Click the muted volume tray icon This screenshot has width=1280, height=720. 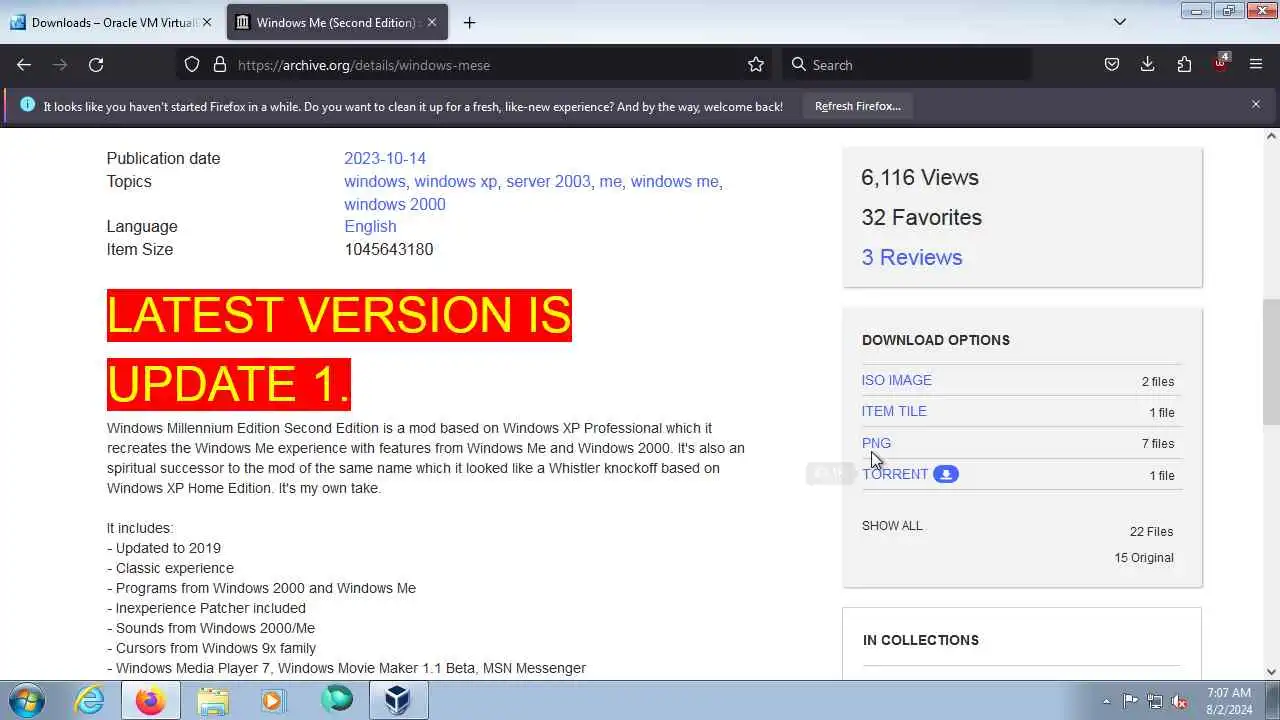pyautogui.click(x=1180, y=701)
